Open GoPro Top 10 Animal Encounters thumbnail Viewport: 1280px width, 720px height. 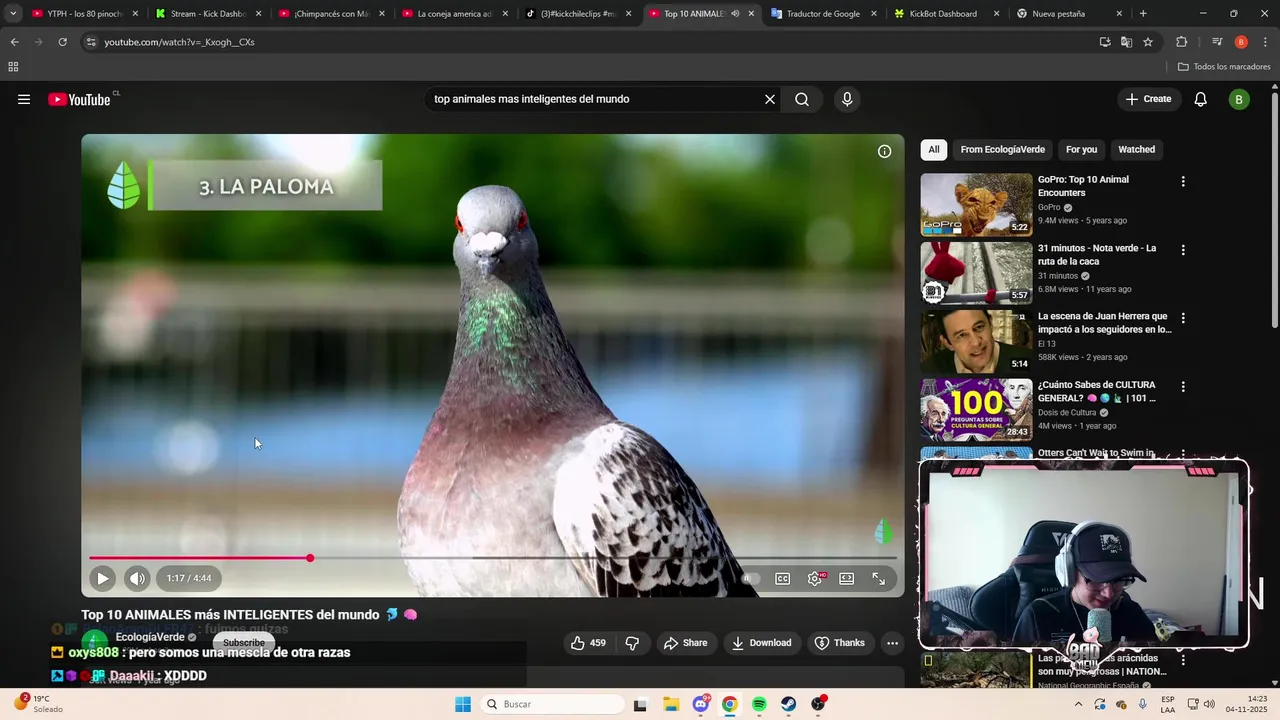(976, 205)
